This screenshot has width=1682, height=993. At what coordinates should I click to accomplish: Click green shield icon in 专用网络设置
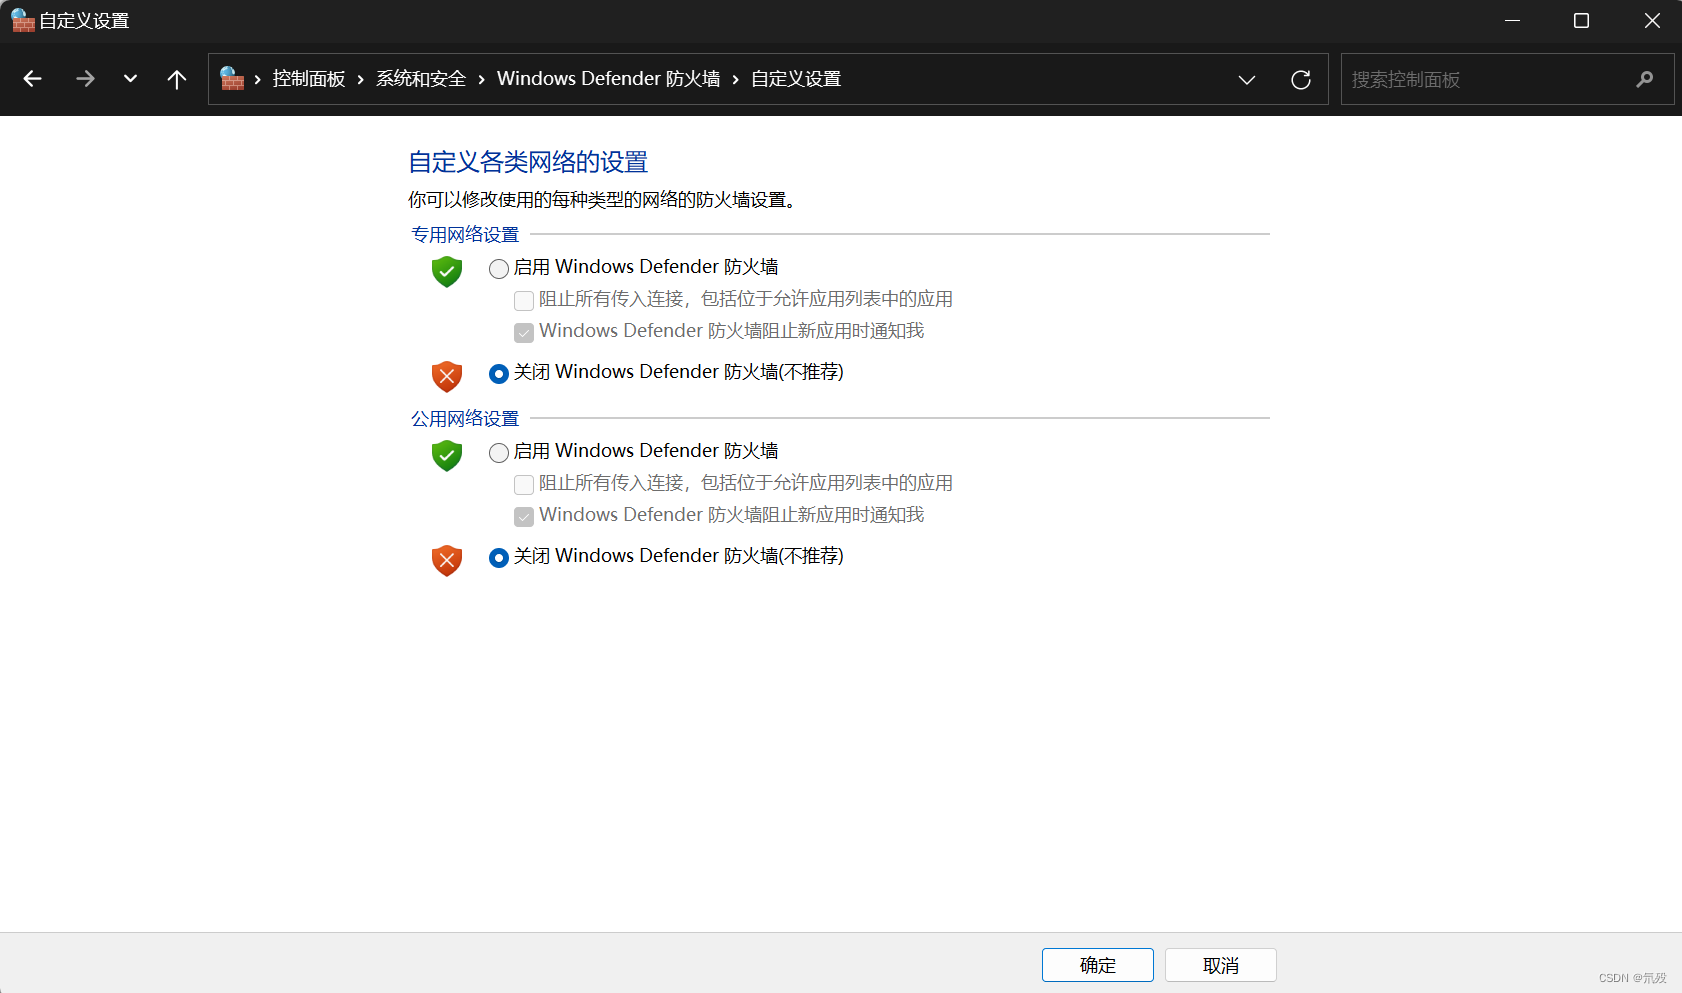point(447,271)
